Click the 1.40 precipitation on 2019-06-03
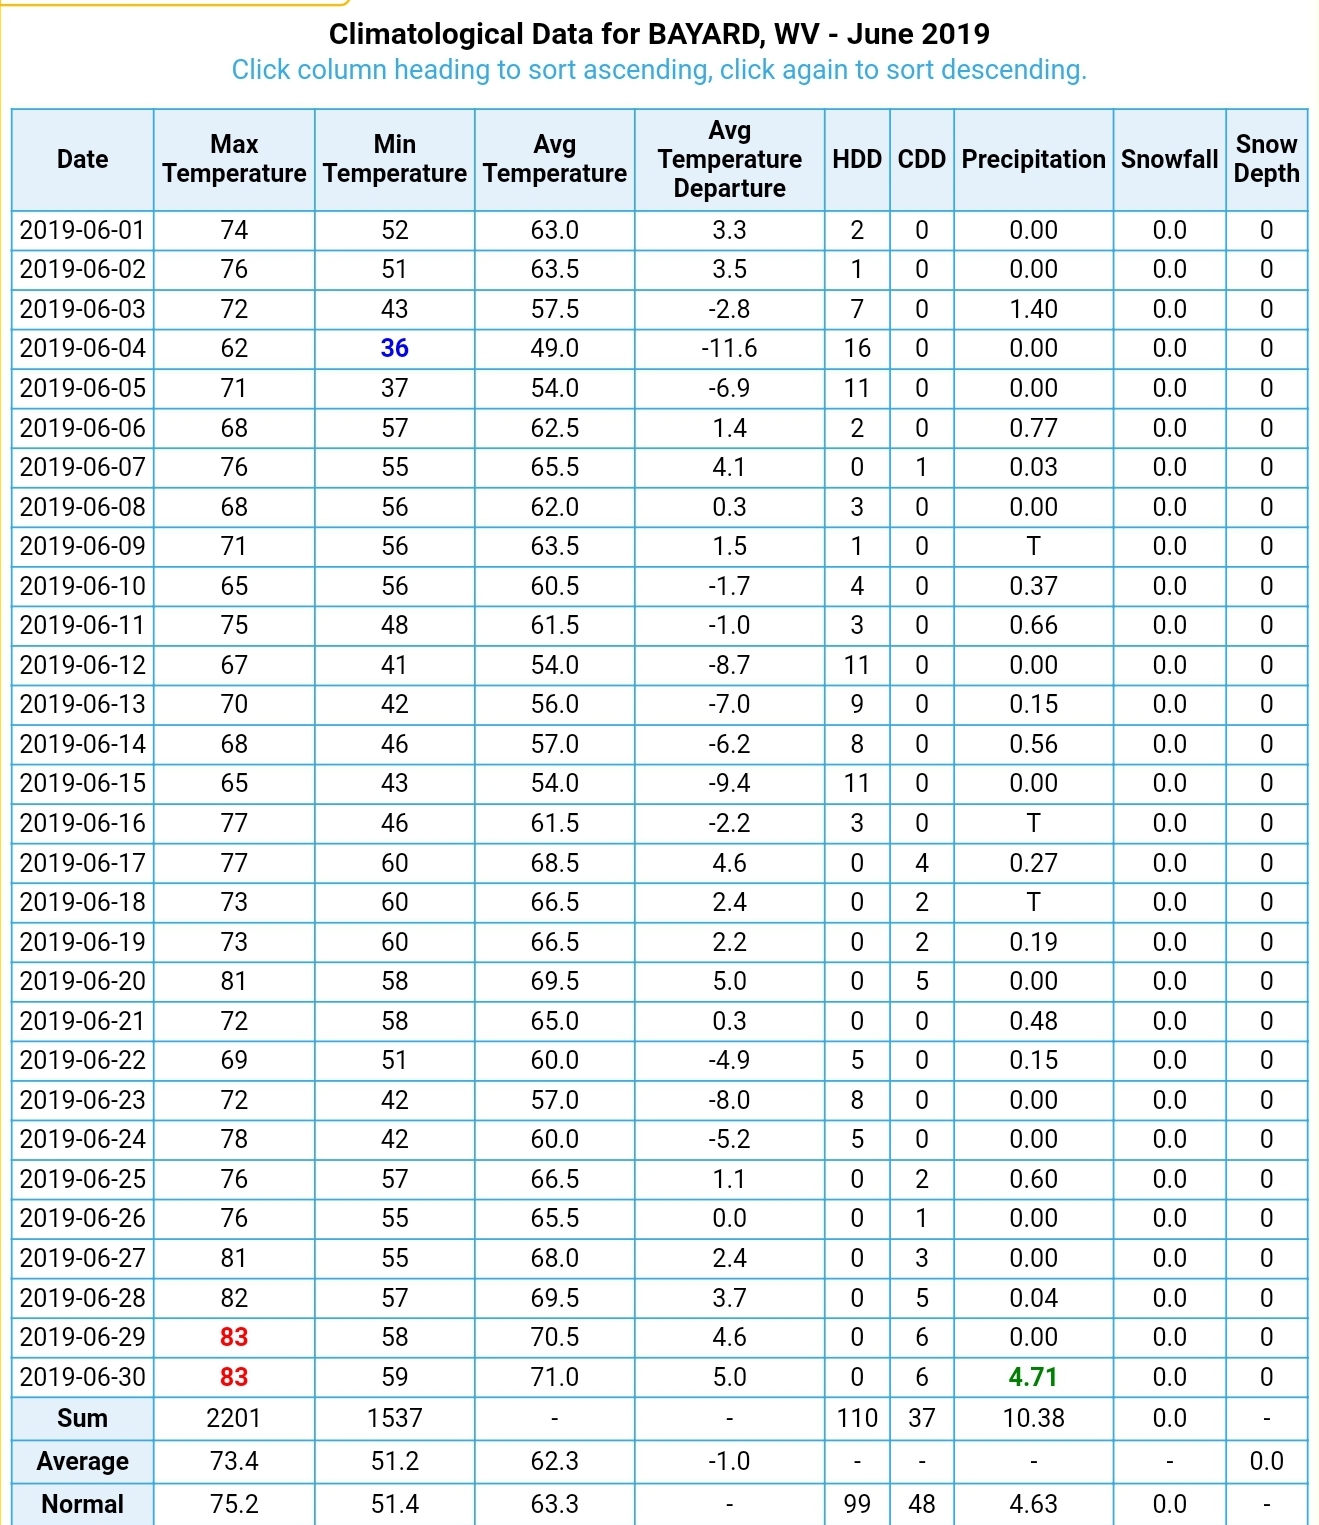The image size is (1319, 1525). point(1033,309)
